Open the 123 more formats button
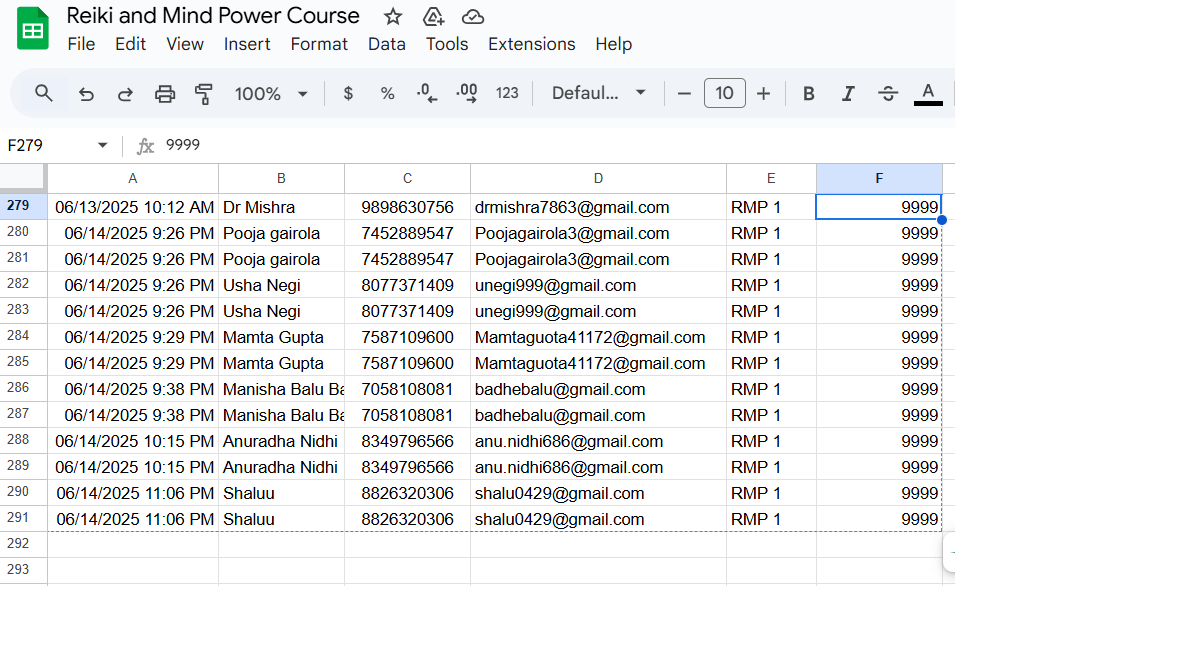 507,93
